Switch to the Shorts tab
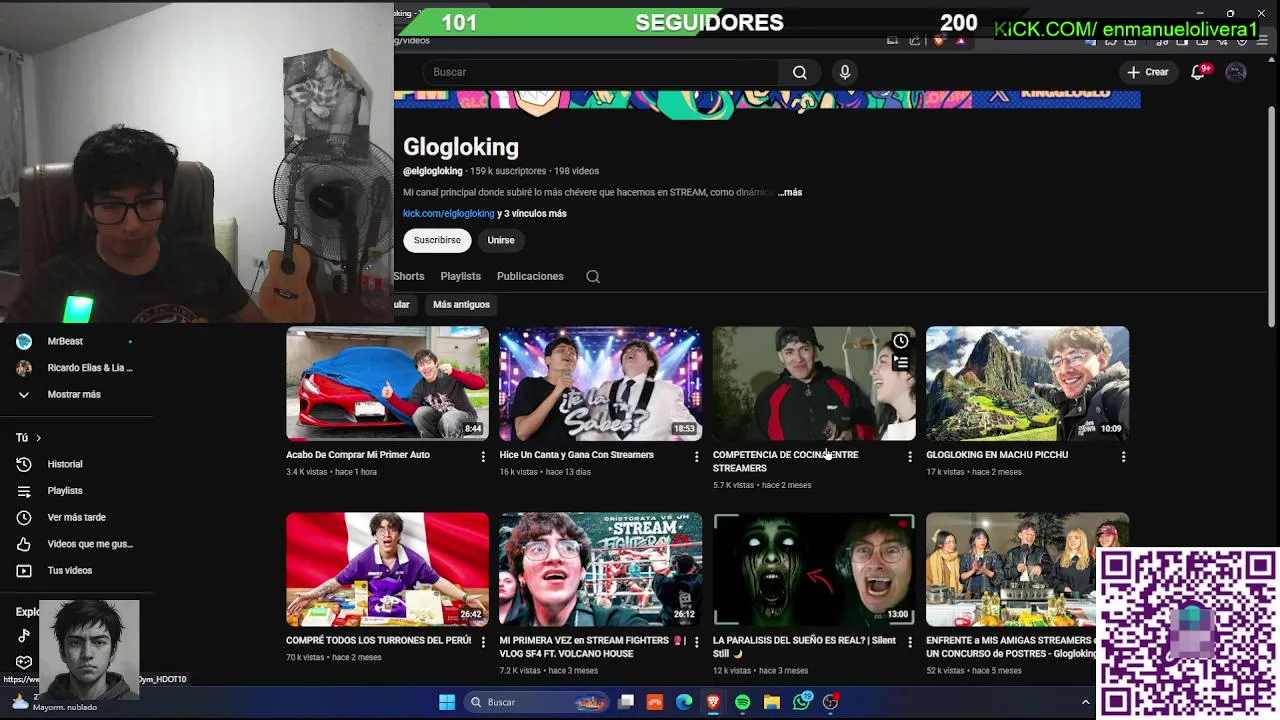Image resolution: width=1280 pixels, height=720 pixels. pyautogui.click(x=409, y=276)
